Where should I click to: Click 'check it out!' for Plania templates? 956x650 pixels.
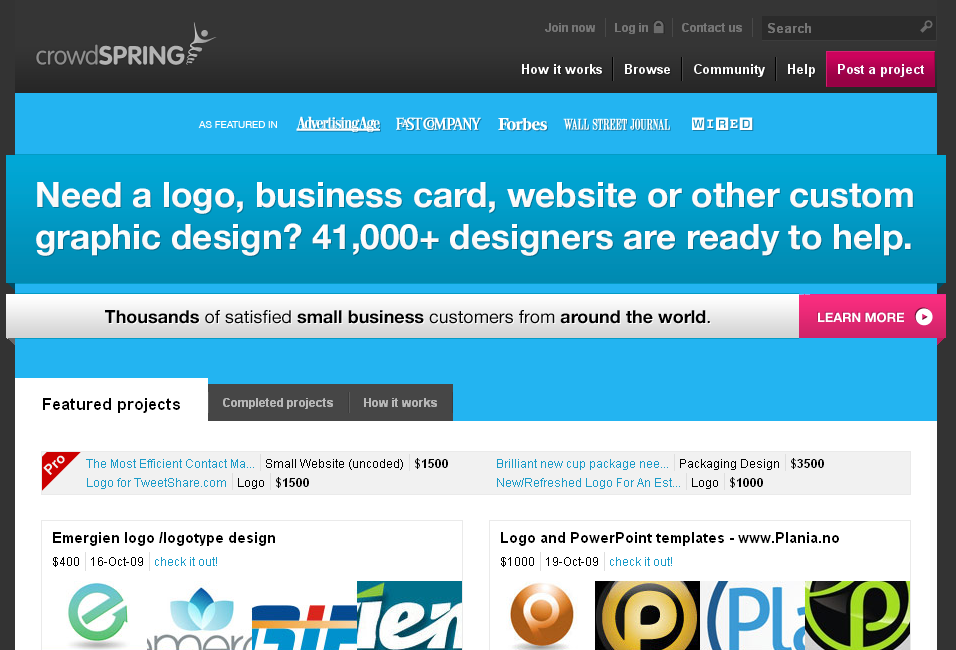pos(641,562)
